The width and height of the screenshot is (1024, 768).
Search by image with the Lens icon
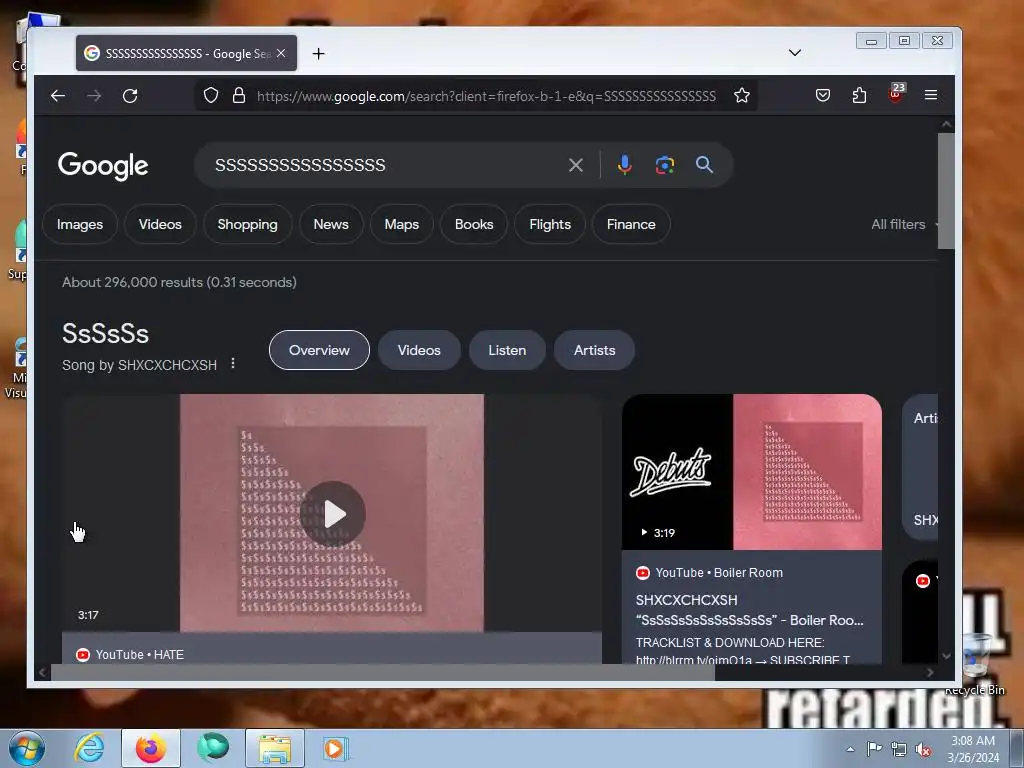(665, 165)
